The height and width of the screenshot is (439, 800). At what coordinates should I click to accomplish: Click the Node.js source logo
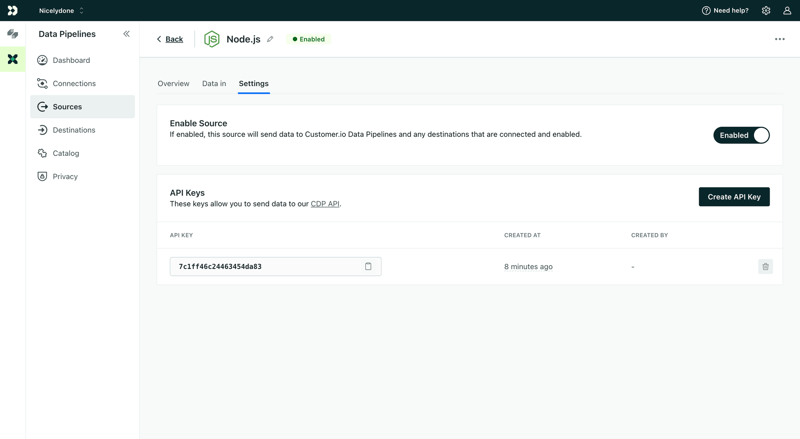coord(212,39)
